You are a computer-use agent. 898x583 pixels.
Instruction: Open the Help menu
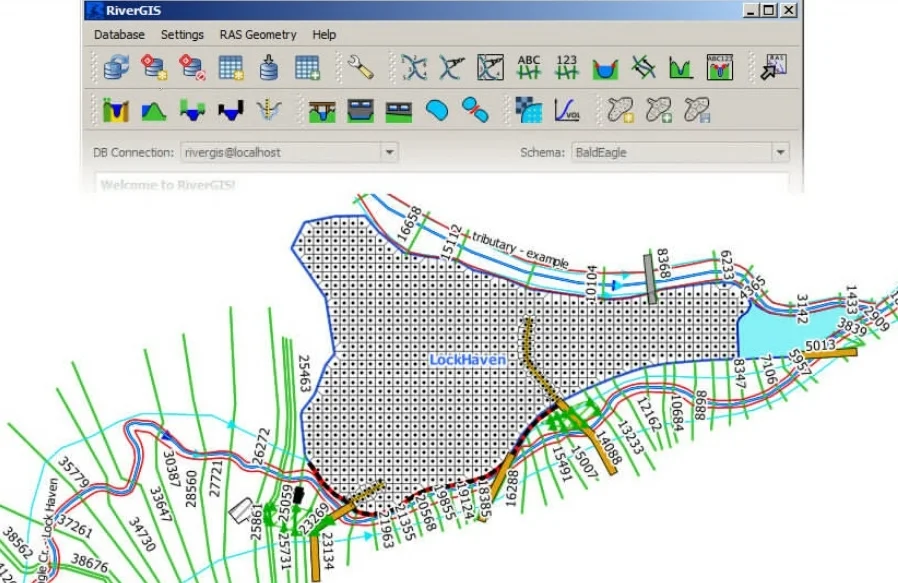click(x=323, y=34)
